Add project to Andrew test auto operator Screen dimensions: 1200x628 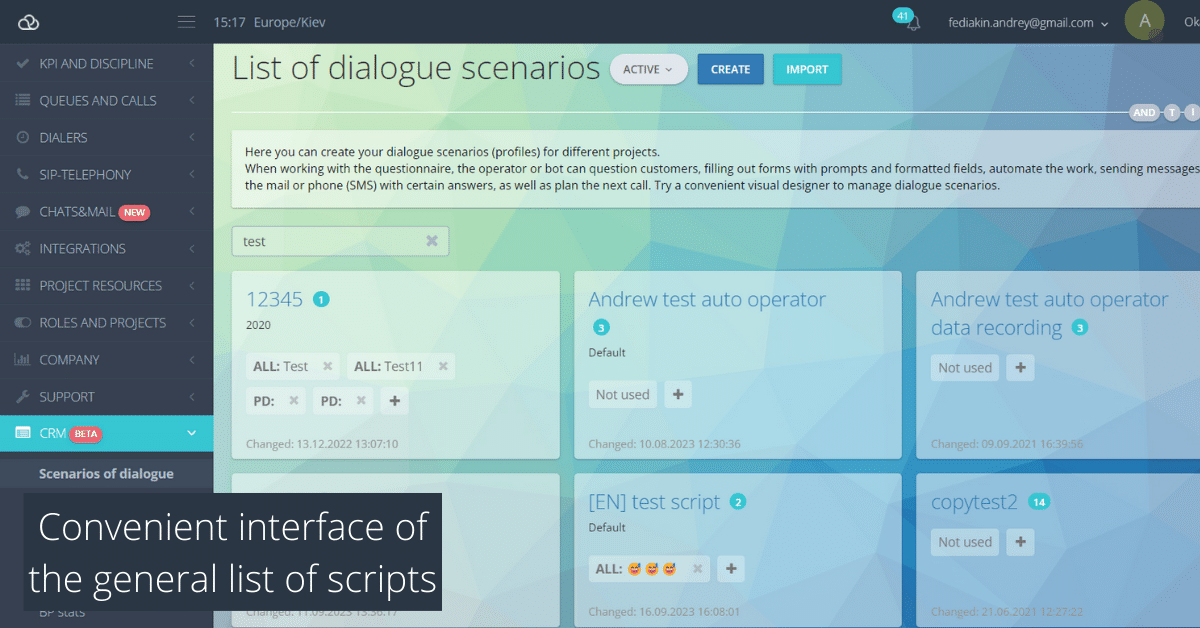pyautogui.click(x=678, y=395)
